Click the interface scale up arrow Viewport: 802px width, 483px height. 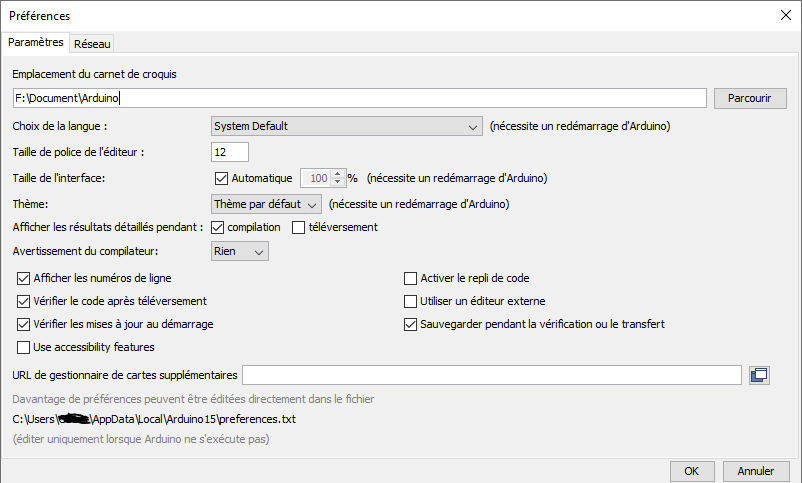337,173
